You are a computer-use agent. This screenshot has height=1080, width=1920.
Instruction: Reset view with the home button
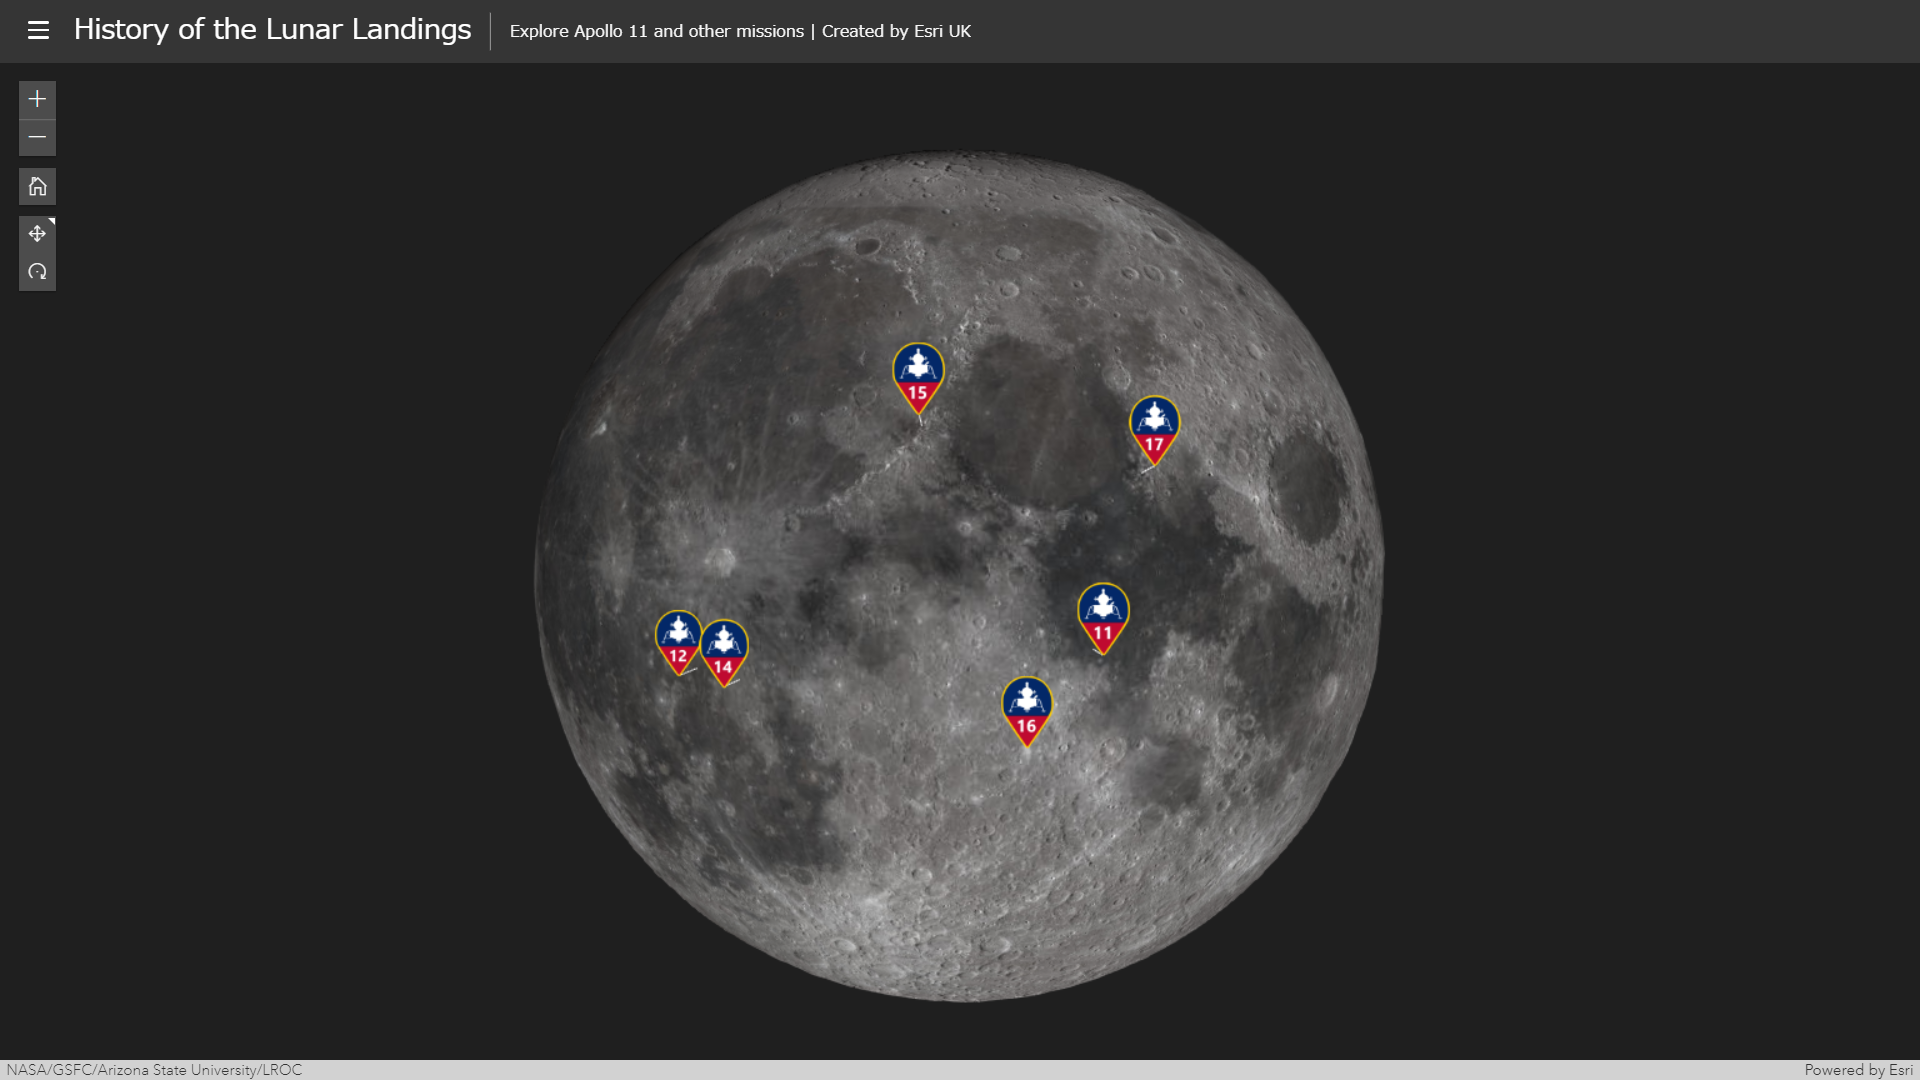(x=37, y=186)
